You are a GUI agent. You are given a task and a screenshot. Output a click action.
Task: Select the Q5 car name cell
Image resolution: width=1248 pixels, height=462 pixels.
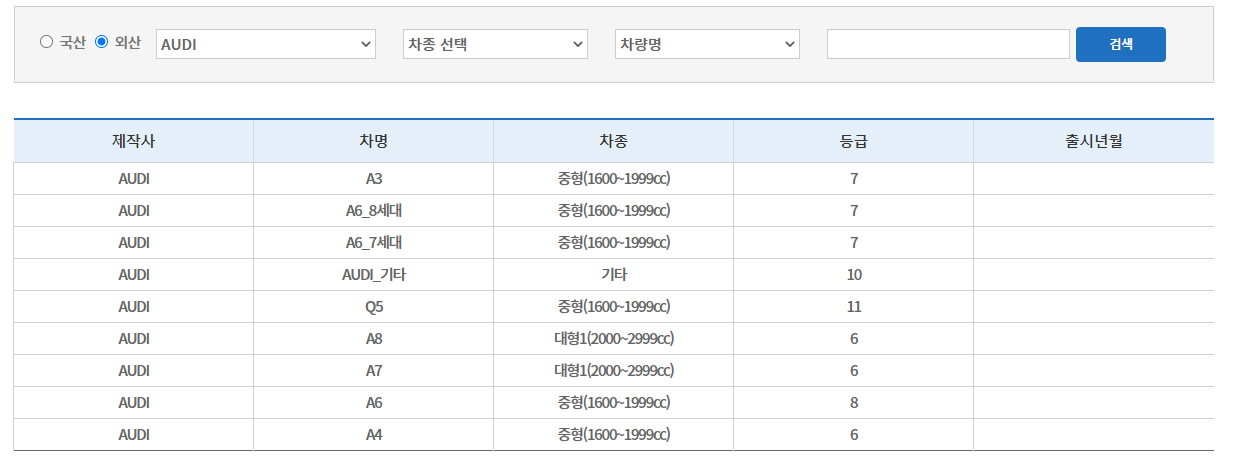(373, 307)
